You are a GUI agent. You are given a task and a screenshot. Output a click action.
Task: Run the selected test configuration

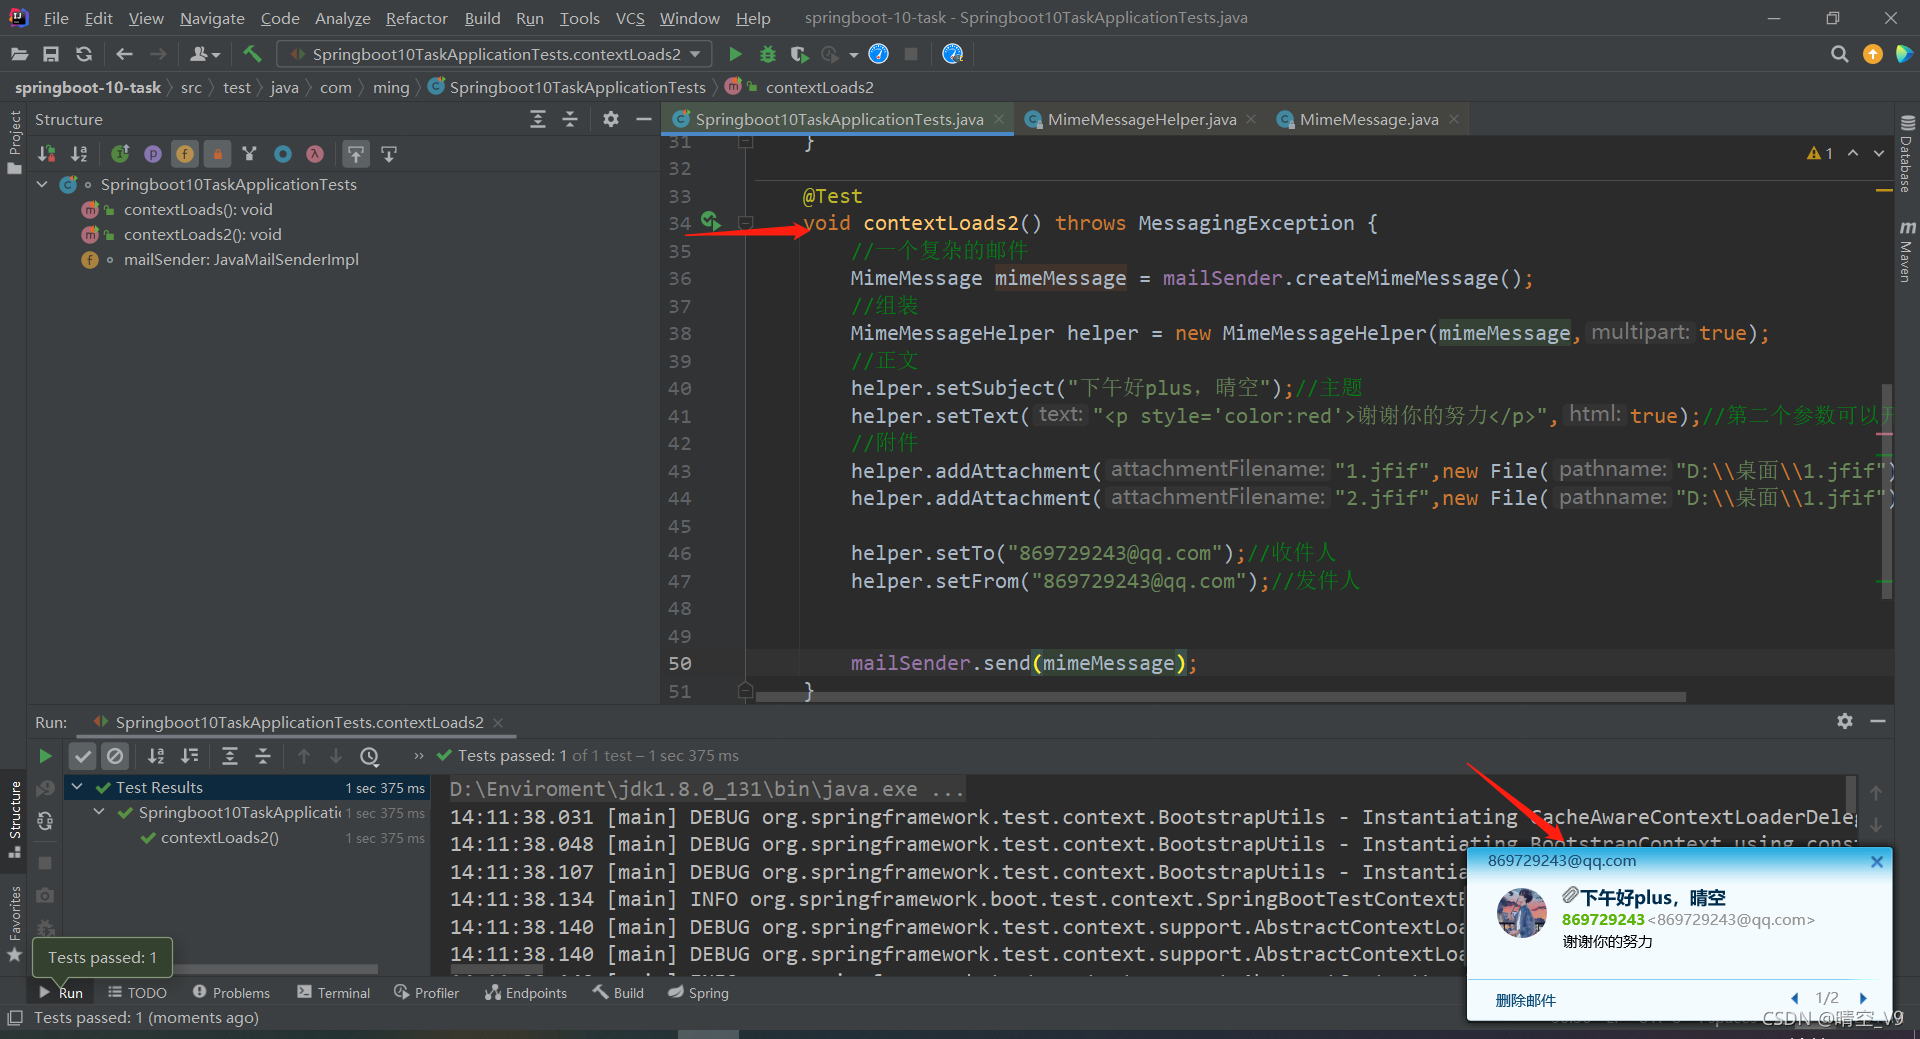click(x=735, y=54)
